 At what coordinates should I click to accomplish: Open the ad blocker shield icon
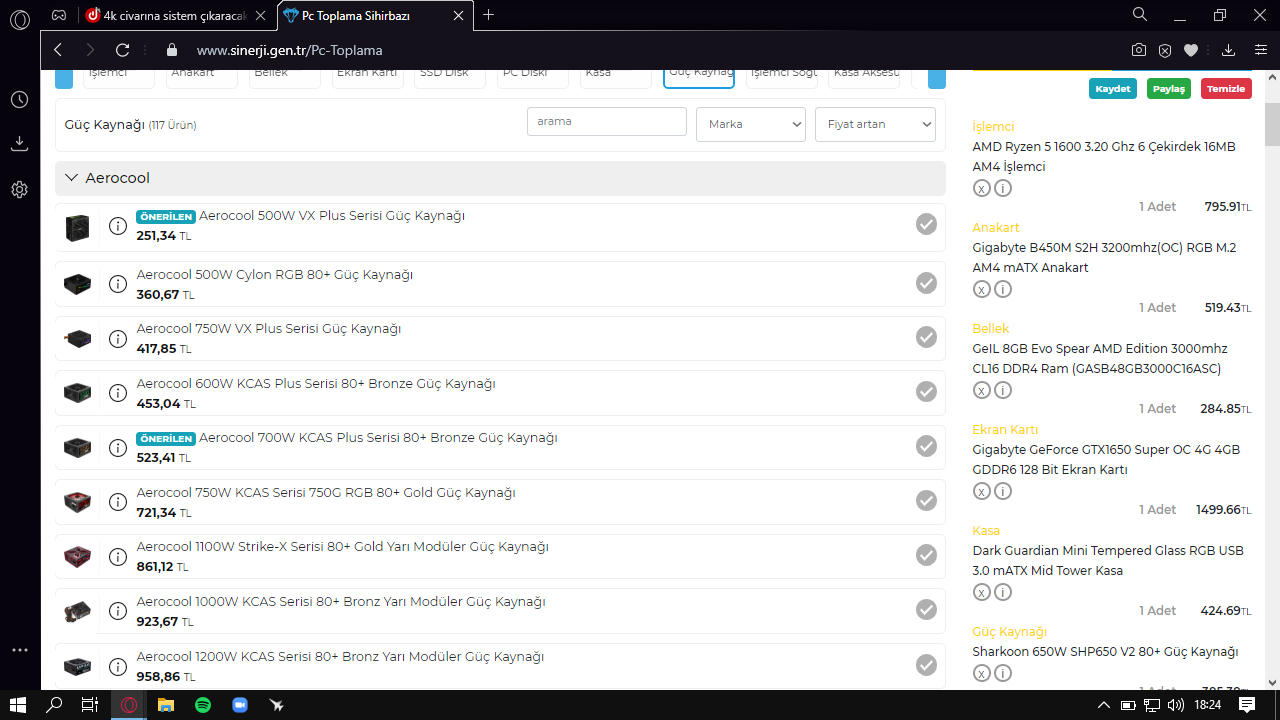pos(1165,50)
